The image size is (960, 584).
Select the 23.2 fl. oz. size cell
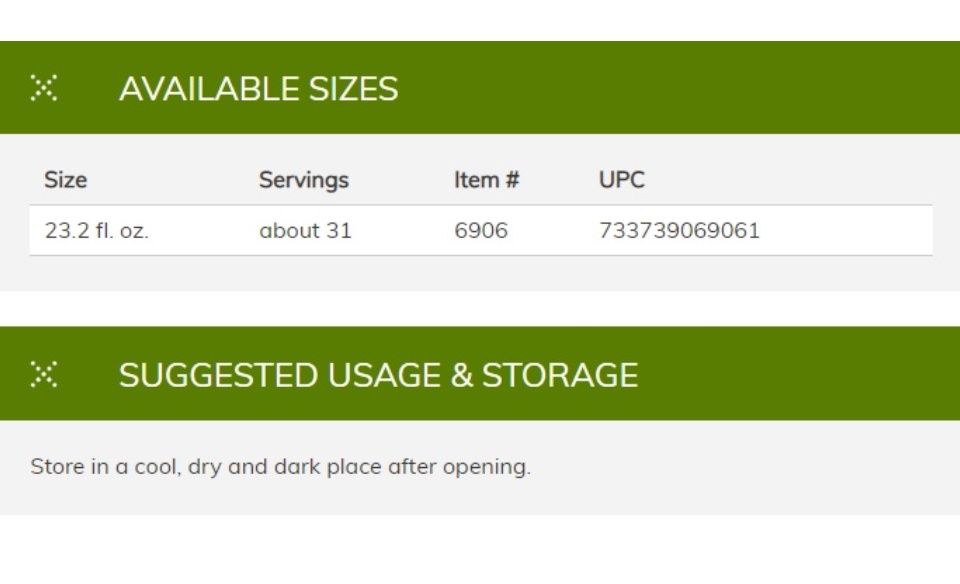(97, 231)
